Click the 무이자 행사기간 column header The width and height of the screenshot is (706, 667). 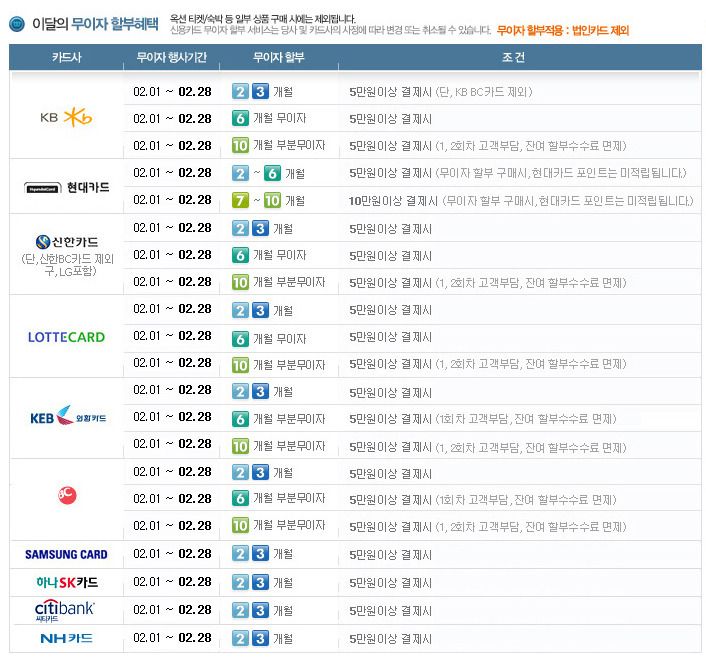coord(172,57)
